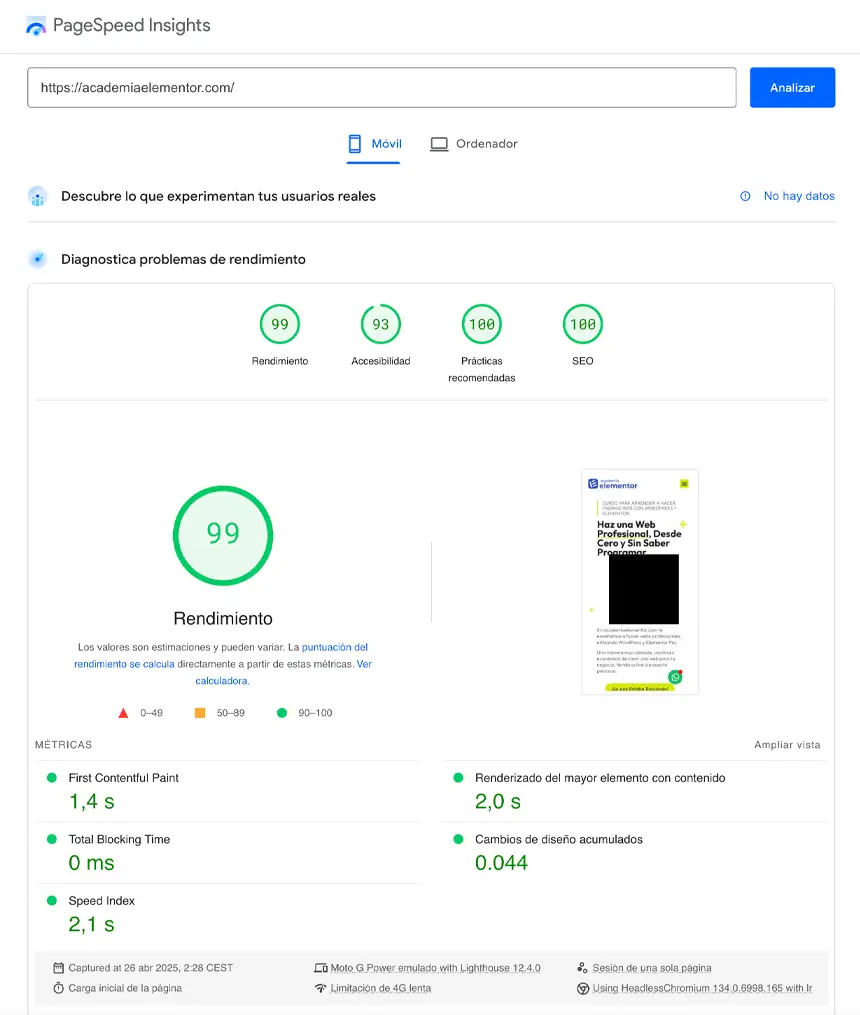Click green status dot beside Total Blocking Time
Image resolution: width=860 pixels, height=1015 pixels.
tap(52, 839)
